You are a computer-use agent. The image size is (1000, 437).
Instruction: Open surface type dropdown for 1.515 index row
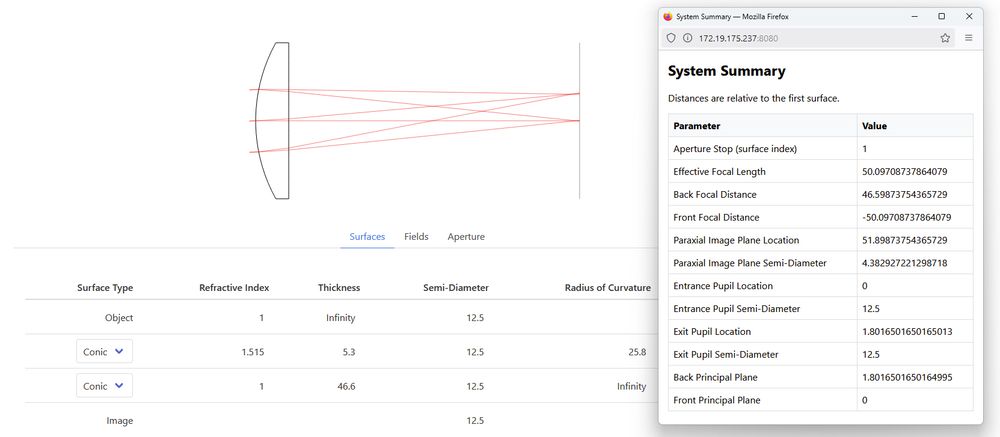(105, 352)
